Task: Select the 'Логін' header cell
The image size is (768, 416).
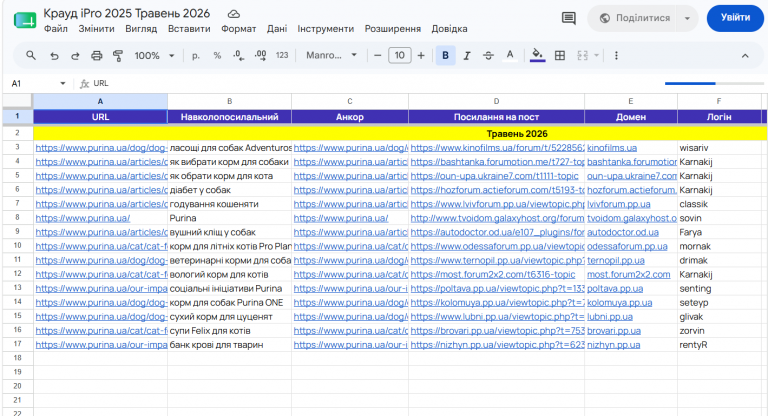Action: click(x=719, y=117)
